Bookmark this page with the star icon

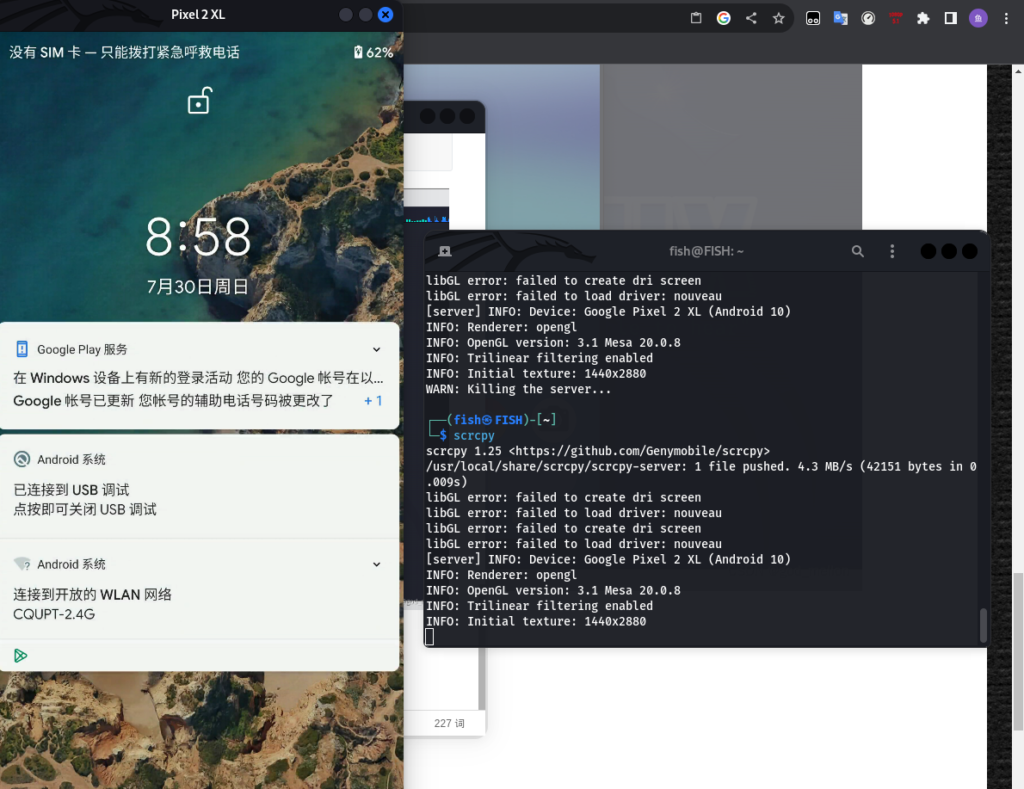(778, 18)
